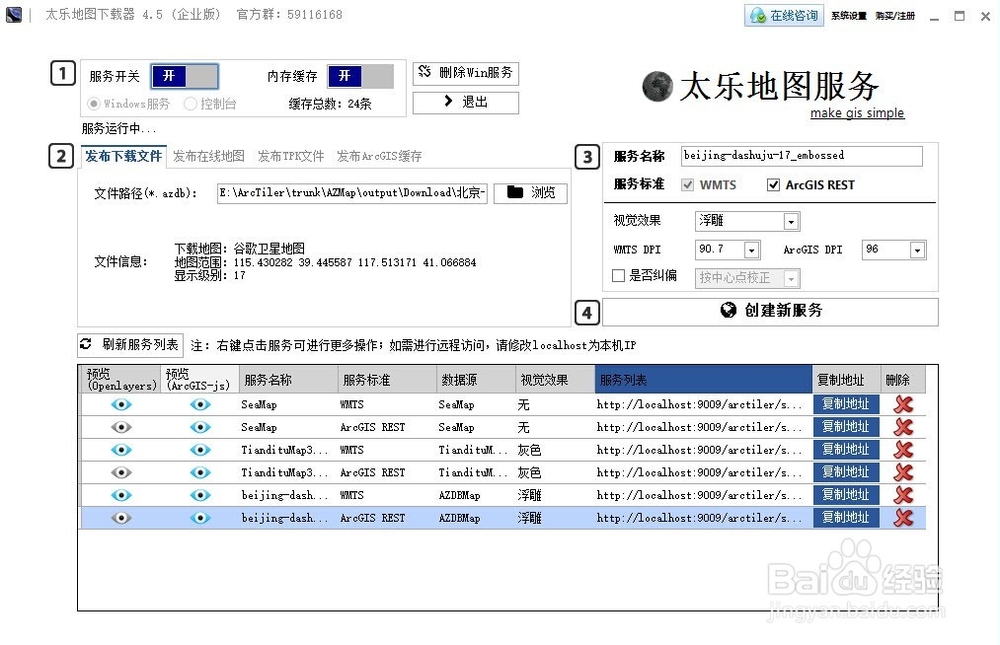
Task: Click the 在线咨询 button
Action: pyautogui.click(x=784, y=15)
